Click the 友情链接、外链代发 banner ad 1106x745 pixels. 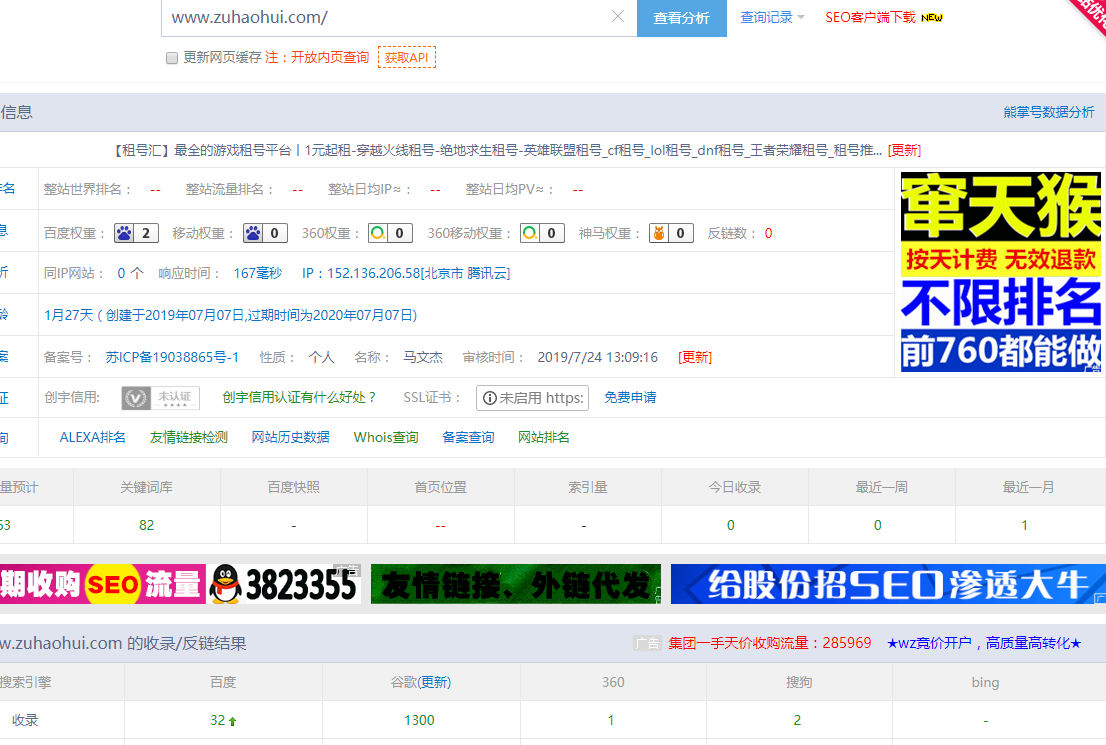point(516,584)
